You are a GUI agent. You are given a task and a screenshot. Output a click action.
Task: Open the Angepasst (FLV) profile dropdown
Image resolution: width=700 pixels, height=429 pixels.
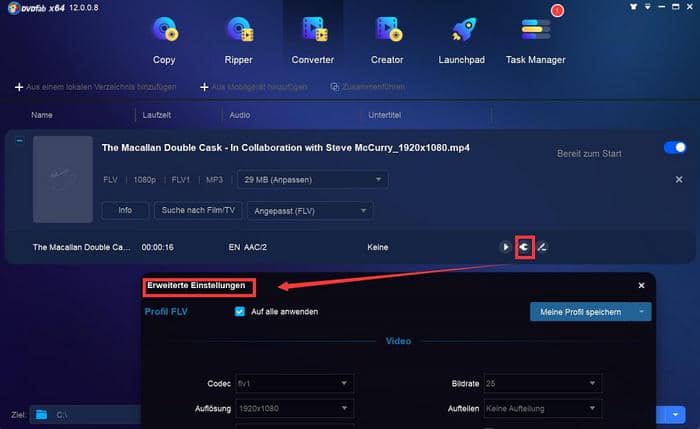click(310, 211)
